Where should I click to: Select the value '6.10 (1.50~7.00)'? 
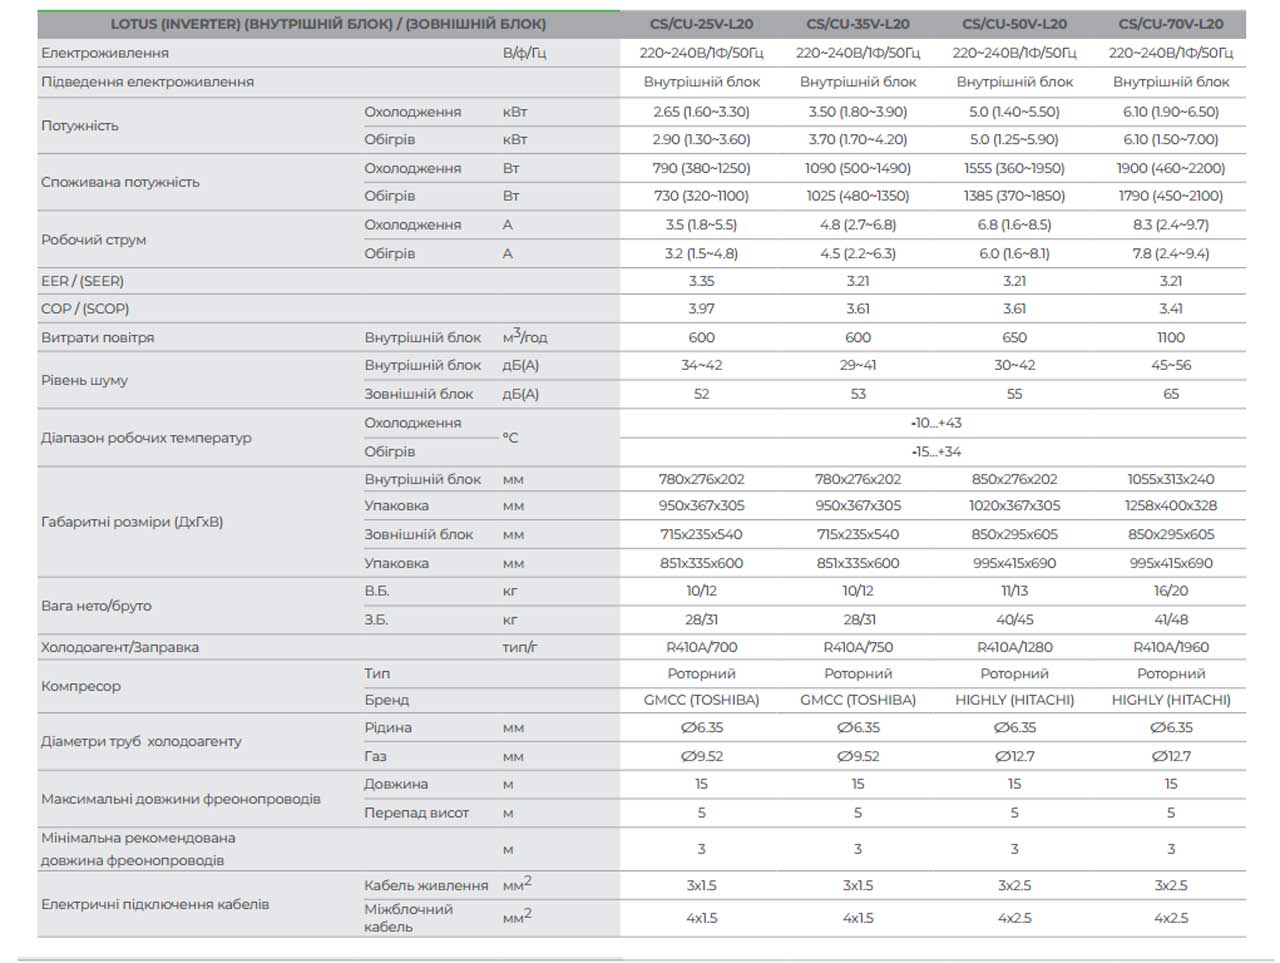(1171, 140)
